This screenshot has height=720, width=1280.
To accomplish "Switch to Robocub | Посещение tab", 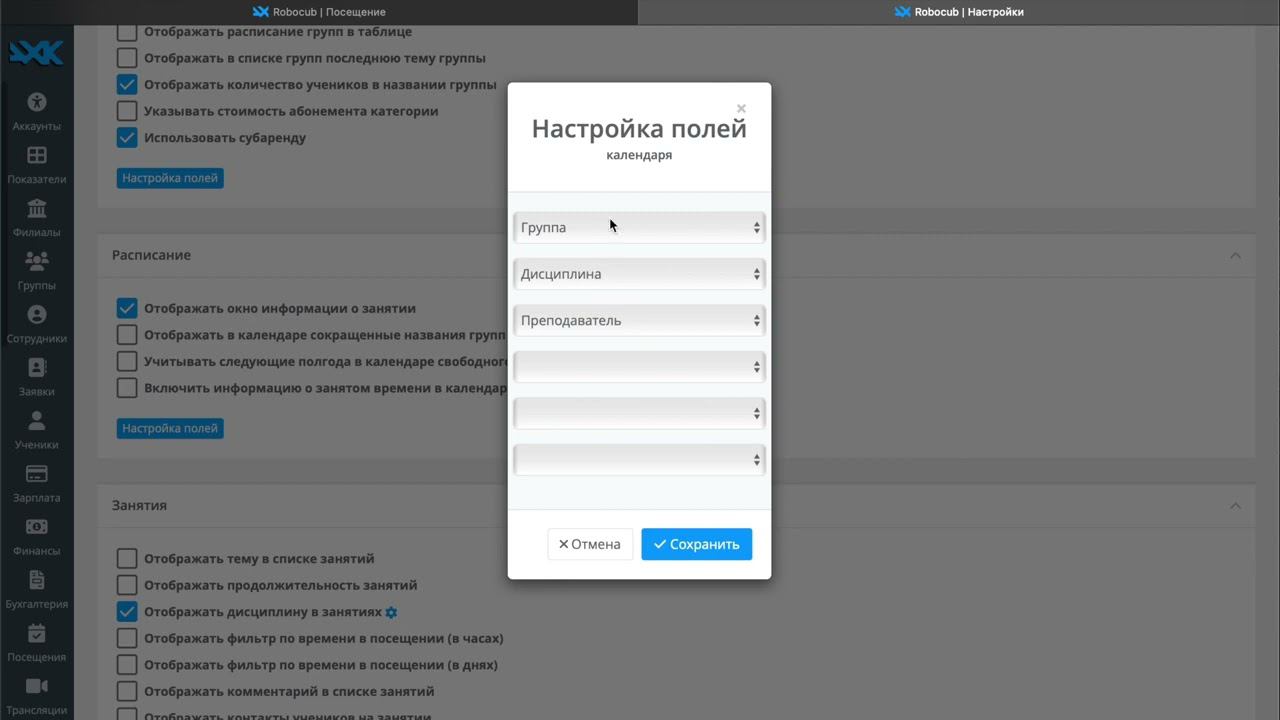I will click(319, 12).
